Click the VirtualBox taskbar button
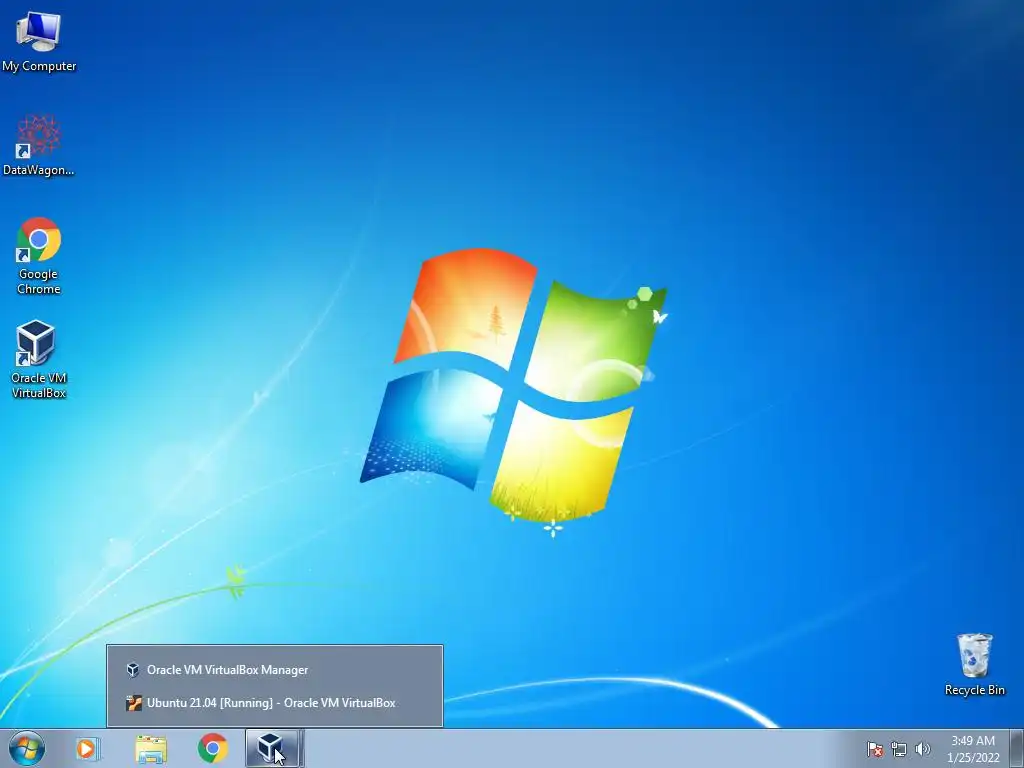1024x768 pixels. pos(274,748)
